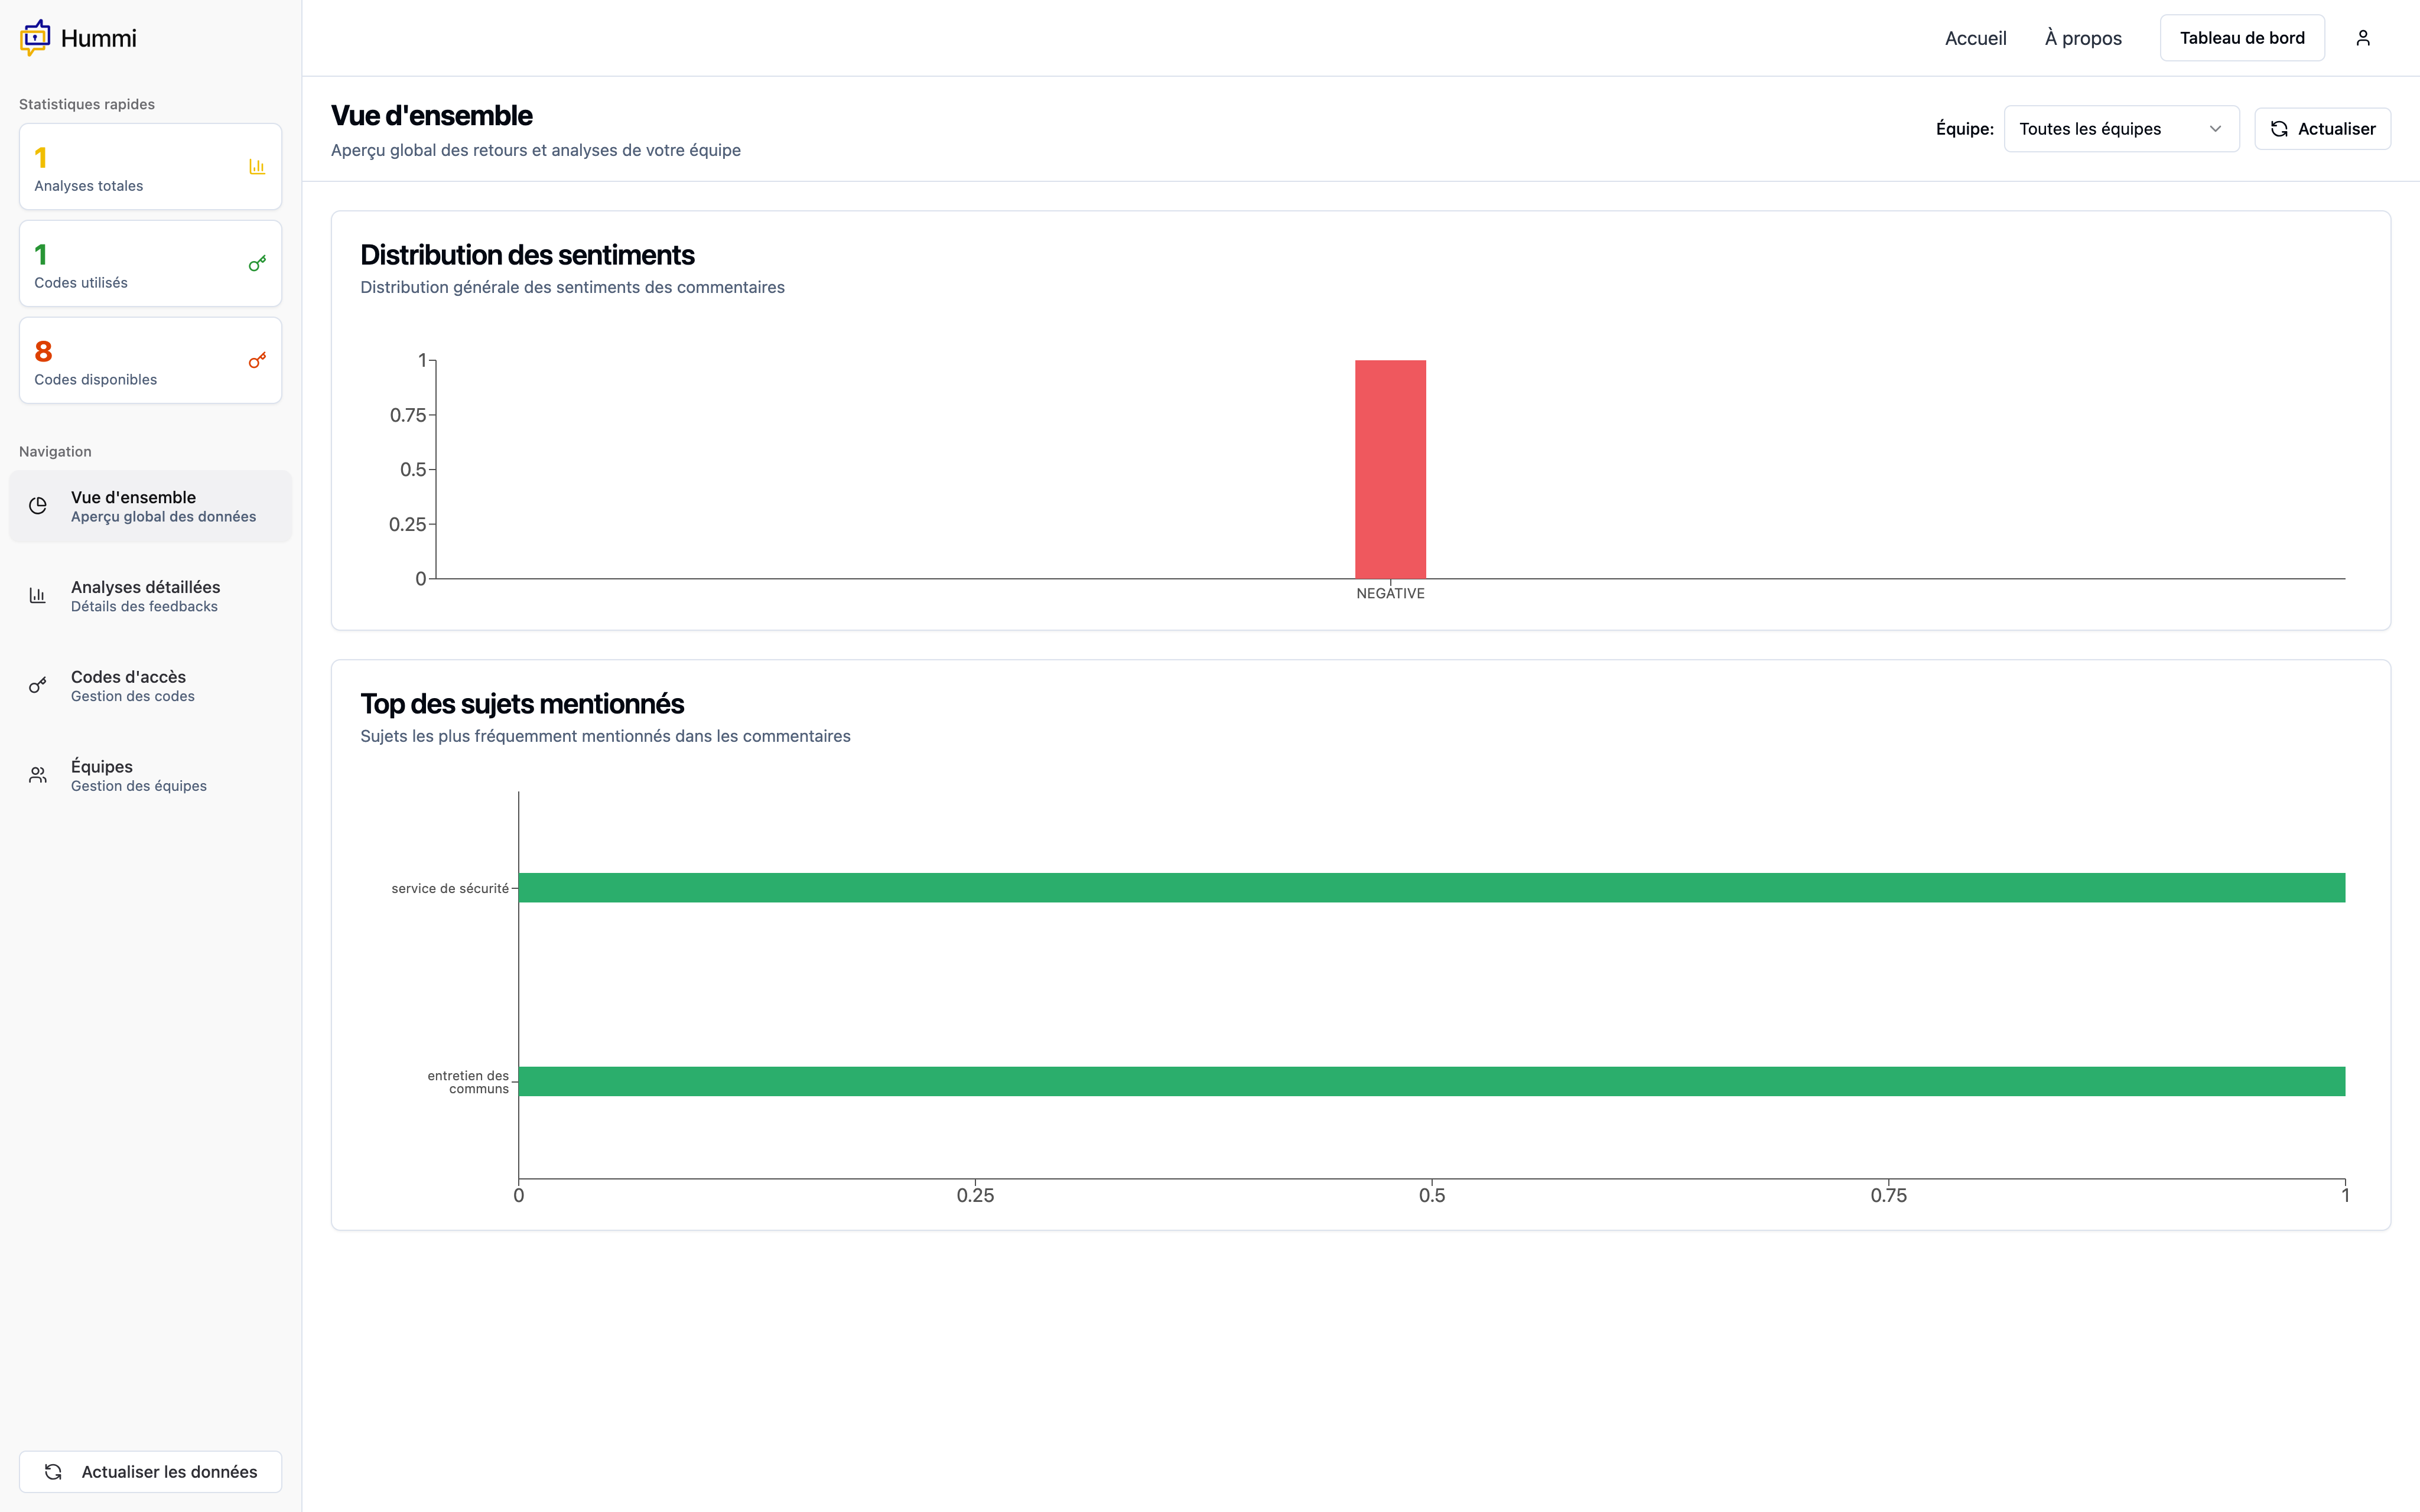Screen dimensions: 2420x1512
Task: Go to the Accueil page
Action: click(x=1975, y=38)
